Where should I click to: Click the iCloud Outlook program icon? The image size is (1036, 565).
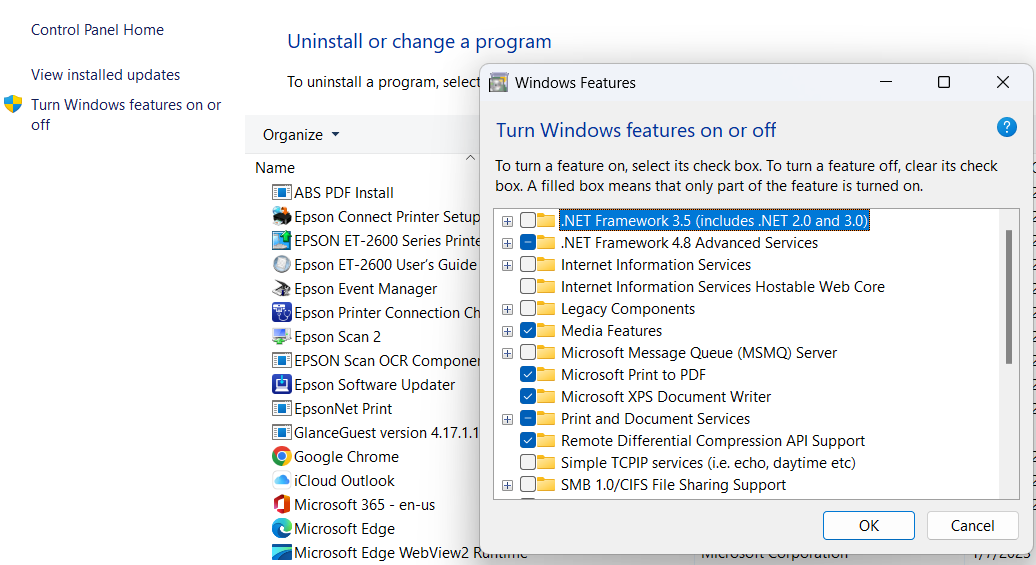tap(281, 481)
